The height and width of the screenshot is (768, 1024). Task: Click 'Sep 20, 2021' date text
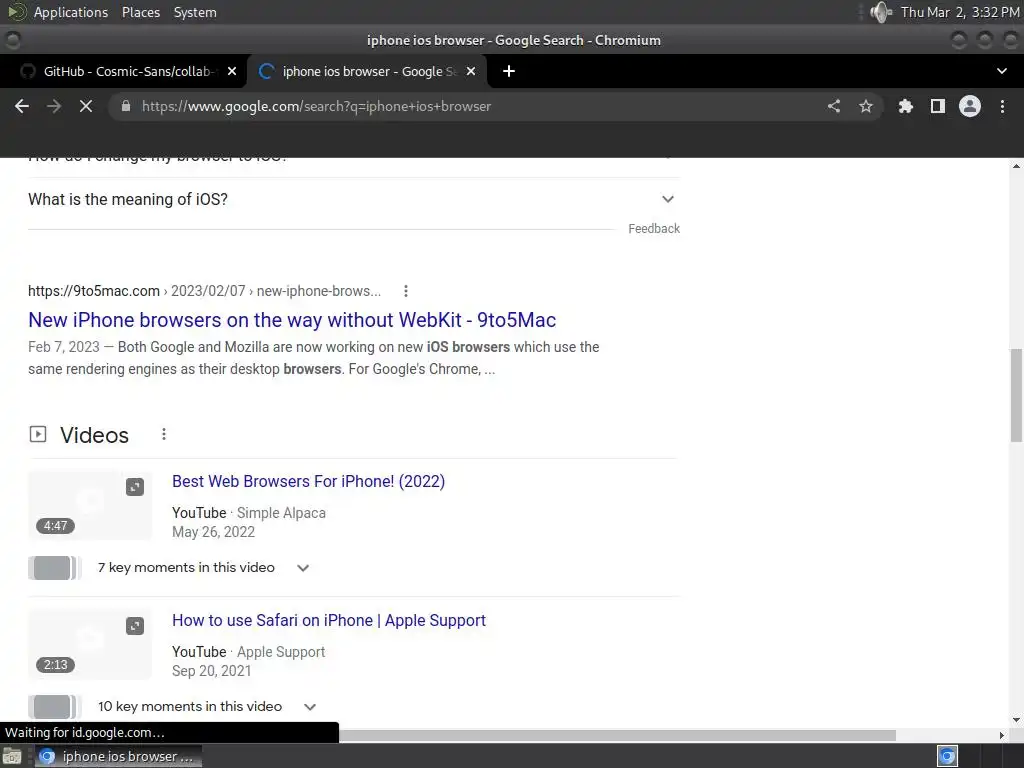pos(212,671)
